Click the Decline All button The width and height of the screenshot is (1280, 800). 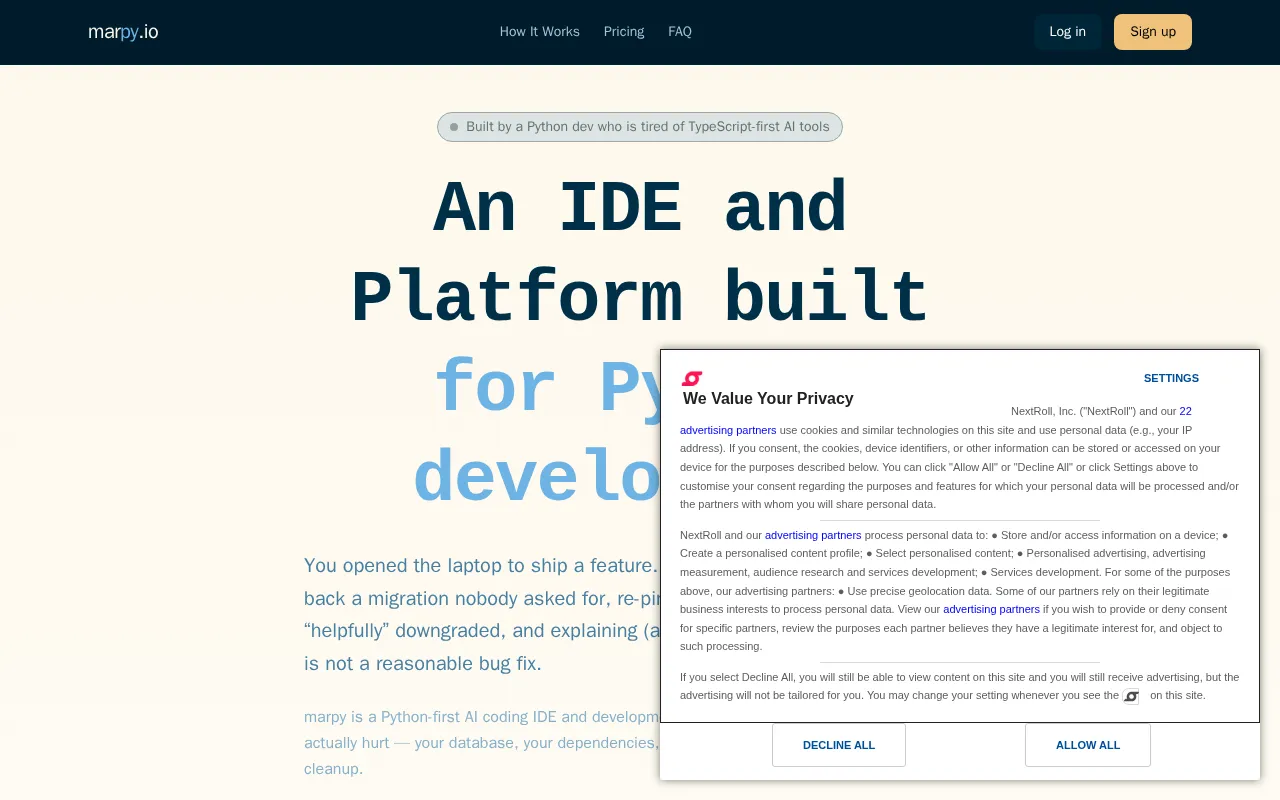pyautogui.click(x=839, y=745)
